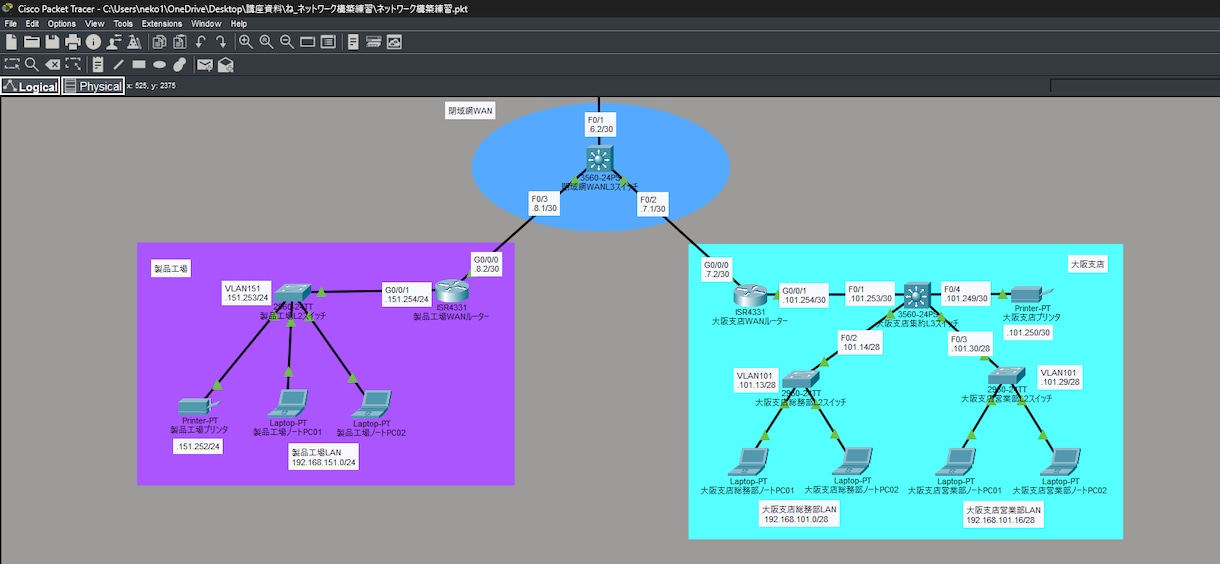Screen dimensions: 1220x564
Task: Click laptop 製品工場ノートPC02
Action: click(370, 404)
